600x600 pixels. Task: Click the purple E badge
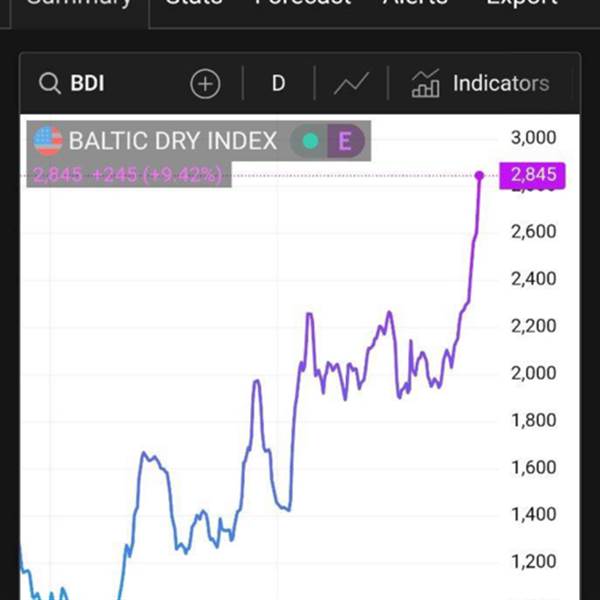coord(345,141)
